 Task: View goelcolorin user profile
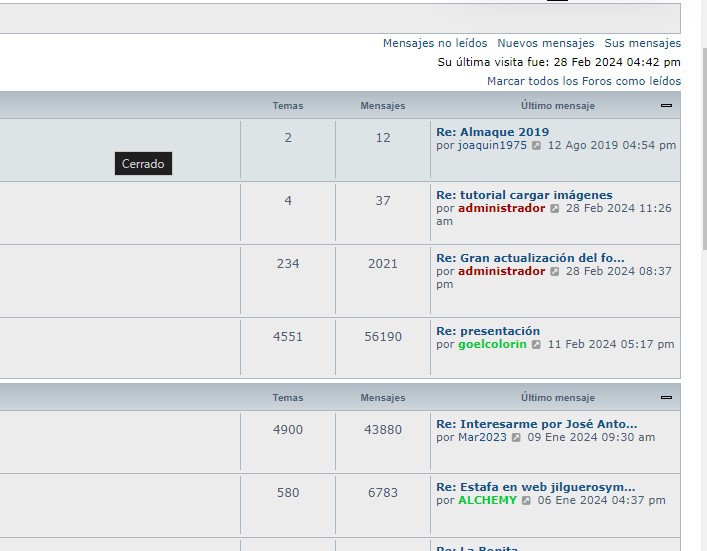[492, 345]
